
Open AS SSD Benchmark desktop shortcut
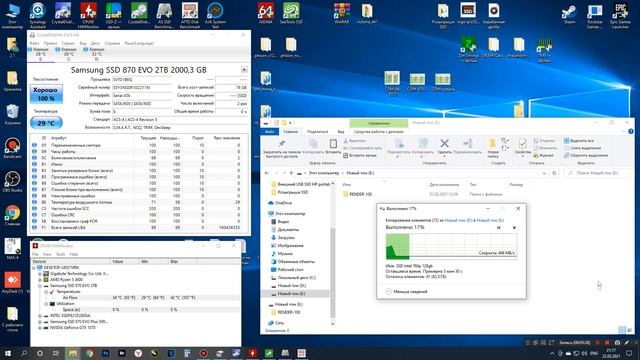pyautogui.click(x=164, y=16)
